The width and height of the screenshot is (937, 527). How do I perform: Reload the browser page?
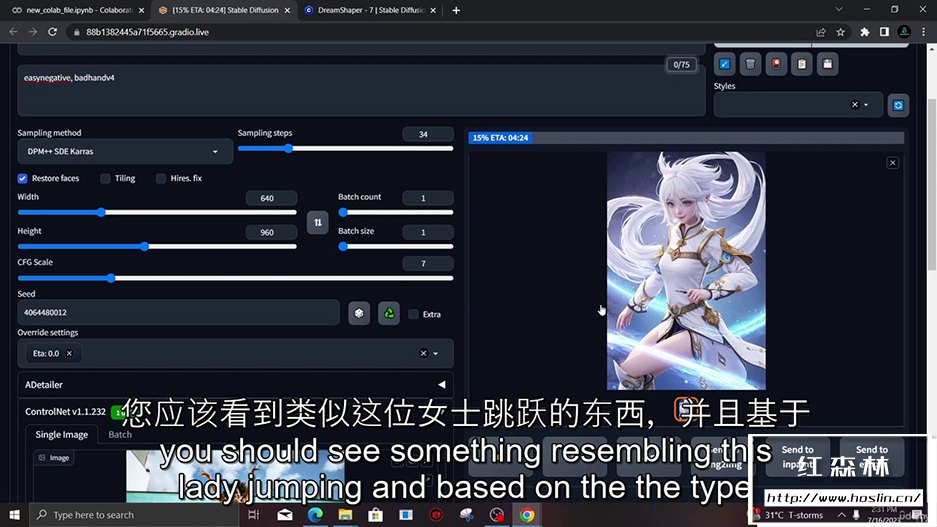pyautogui.click(x=53, y=32)
